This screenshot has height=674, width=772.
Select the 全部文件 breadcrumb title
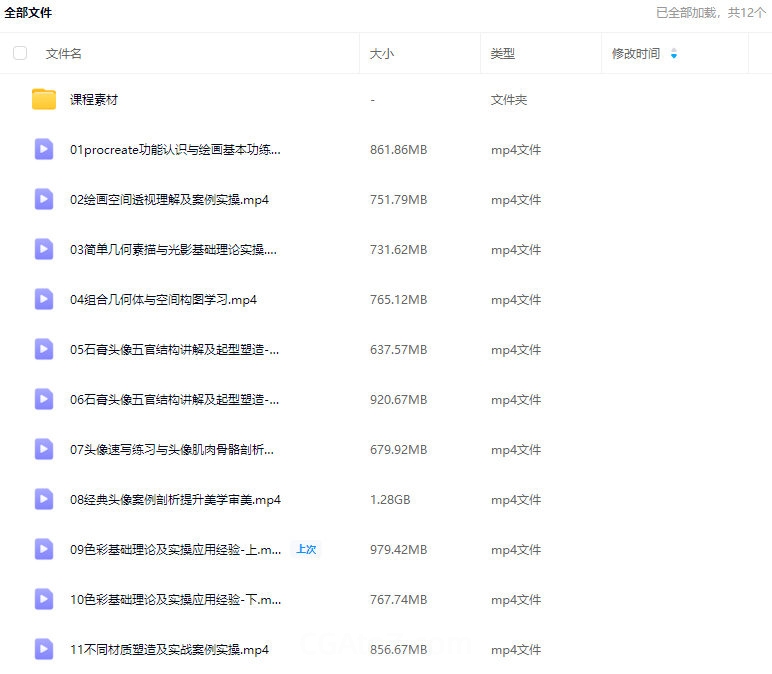(x=28, y=13)
